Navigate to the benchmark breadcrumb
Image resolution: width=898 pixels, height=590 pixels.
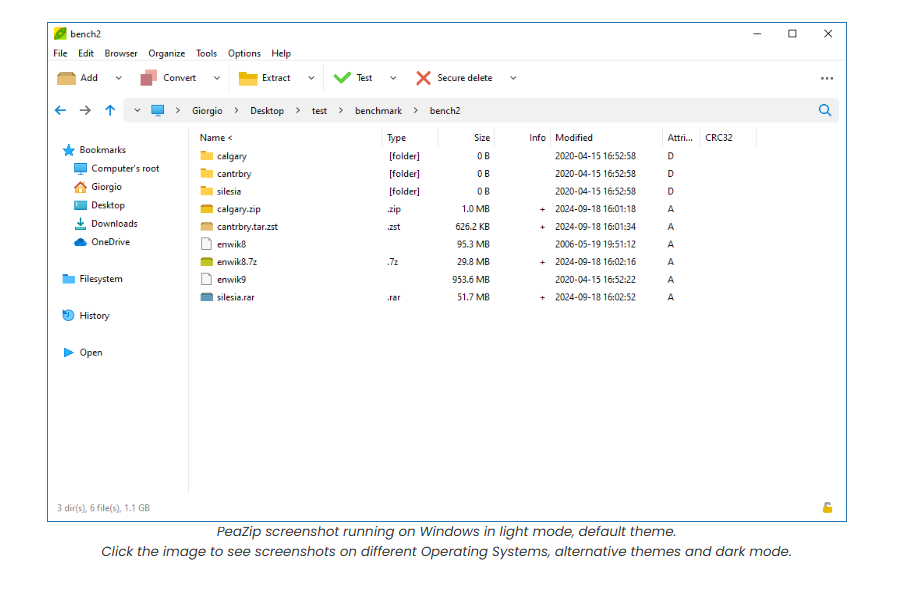[x=379, y=111]
